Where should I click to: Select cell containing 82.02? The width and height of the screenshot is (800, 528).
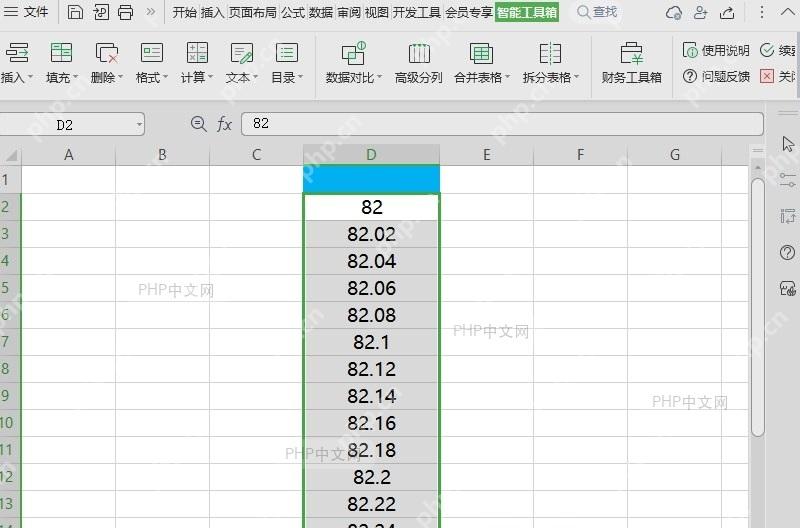(x=371, y=234)
